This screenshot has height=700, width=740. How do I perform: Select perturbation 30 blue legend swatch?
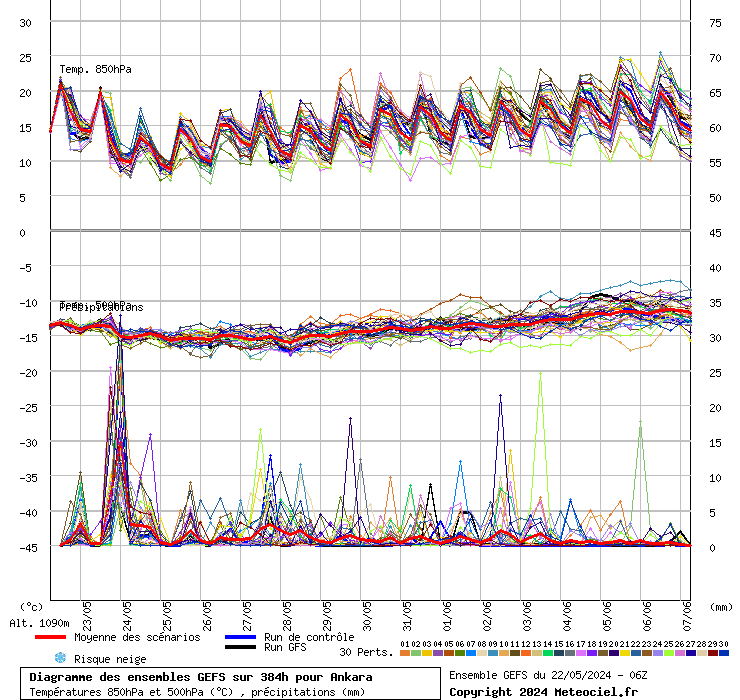pyautogui.click(x=723, y=653)
